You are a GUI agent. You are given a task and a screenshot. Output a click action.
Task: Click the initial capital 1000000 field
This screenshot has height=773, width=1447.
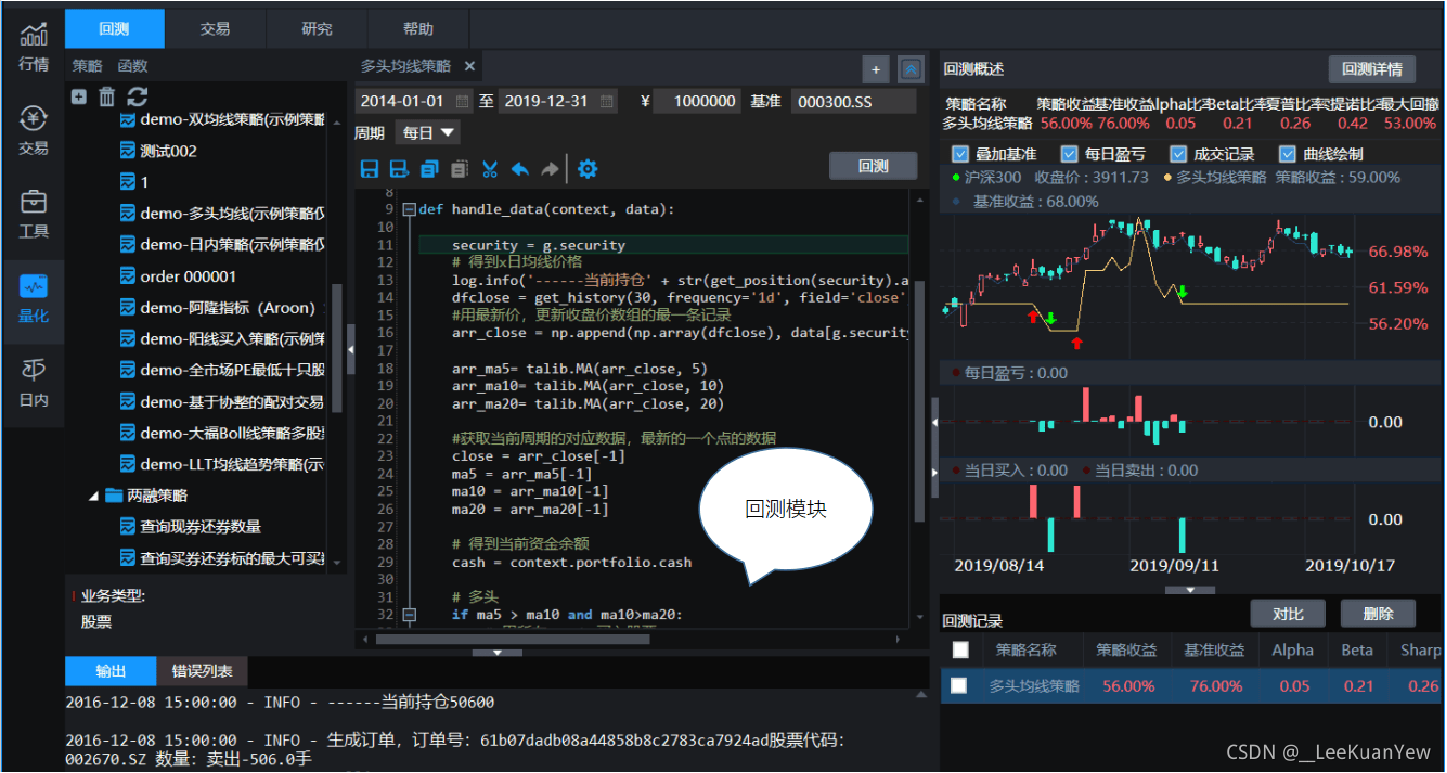[698, 101]
